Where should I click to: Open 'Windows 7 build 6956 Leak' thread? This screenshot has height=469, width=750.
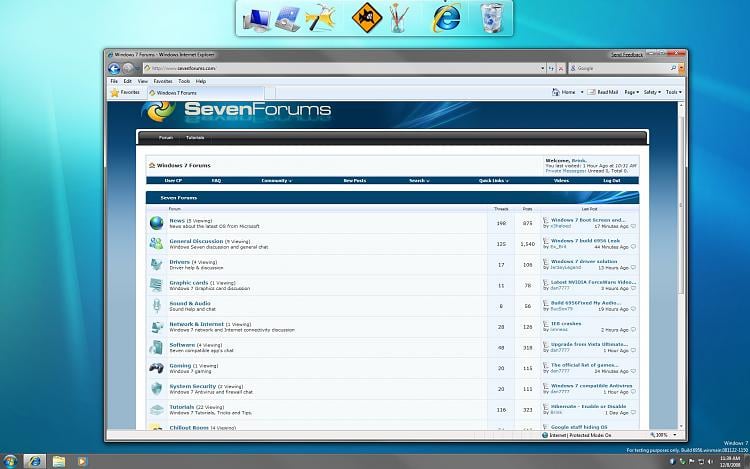[585, 241]
